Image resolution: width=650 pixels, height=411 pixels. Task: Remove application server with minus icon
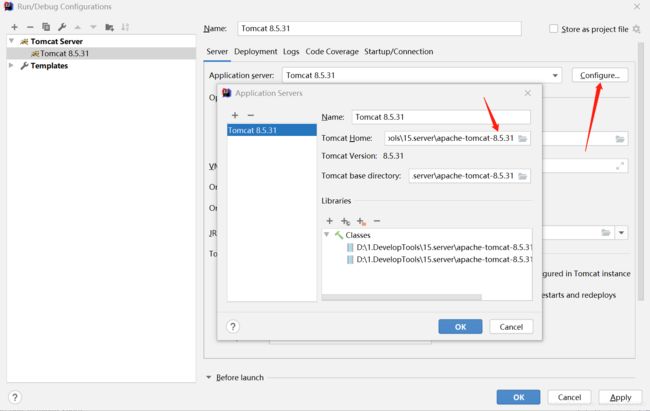pyautogui.click(x=250, y=115)
